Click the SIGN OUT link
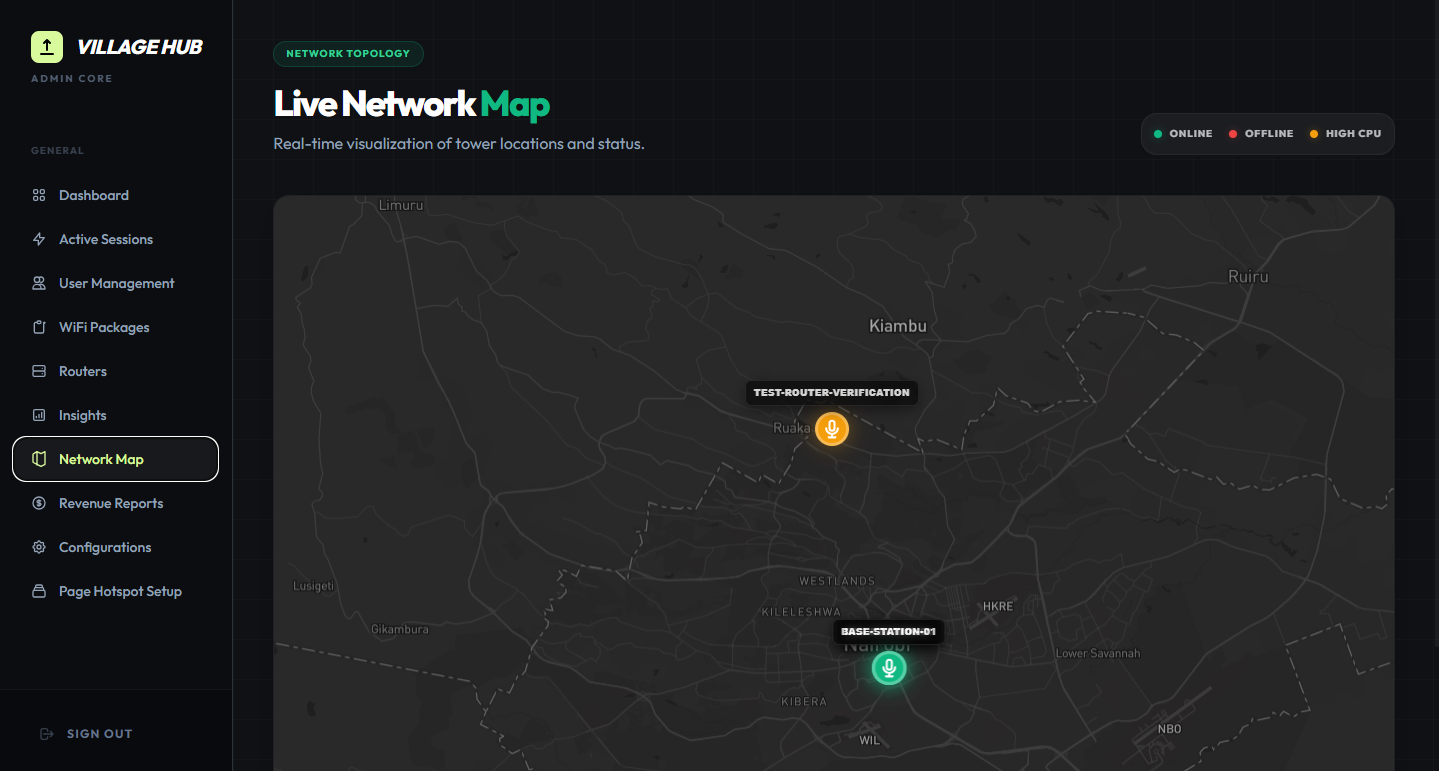 pos(86,733)
